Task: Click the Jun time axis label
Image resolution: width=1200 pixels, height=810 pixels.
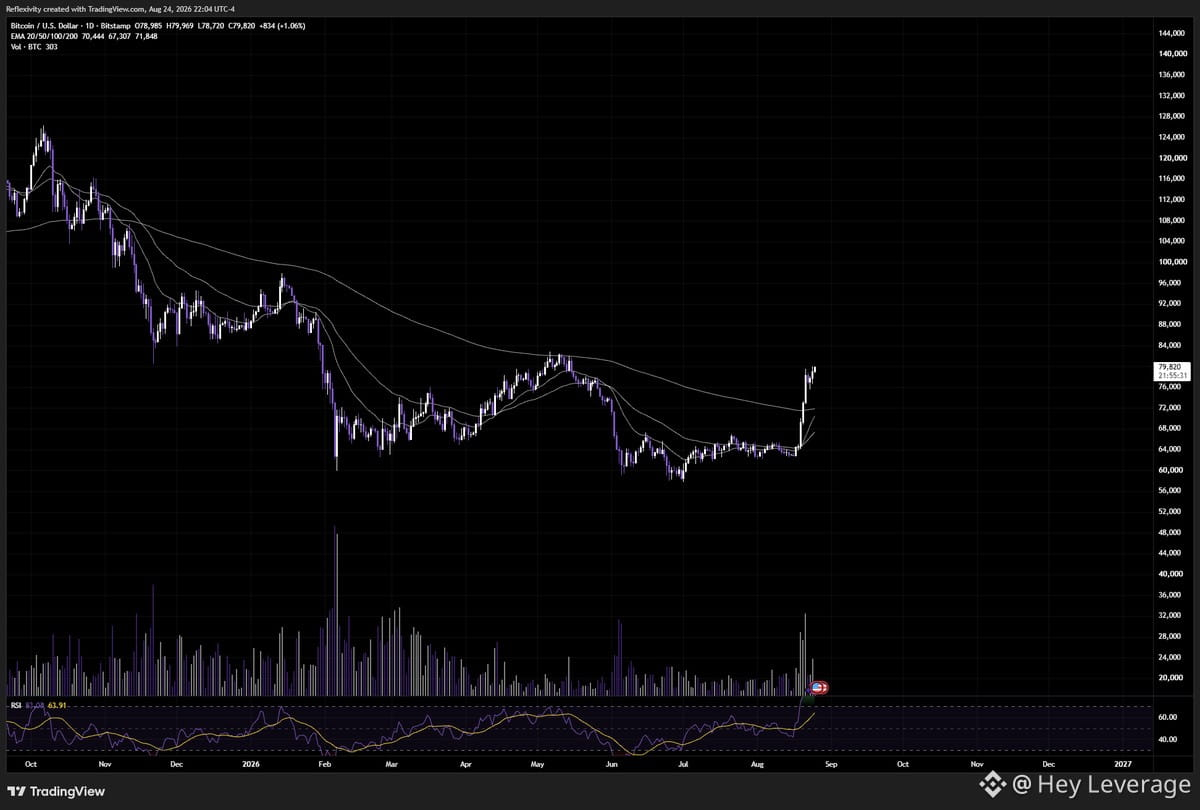Action: coord(612,764)
